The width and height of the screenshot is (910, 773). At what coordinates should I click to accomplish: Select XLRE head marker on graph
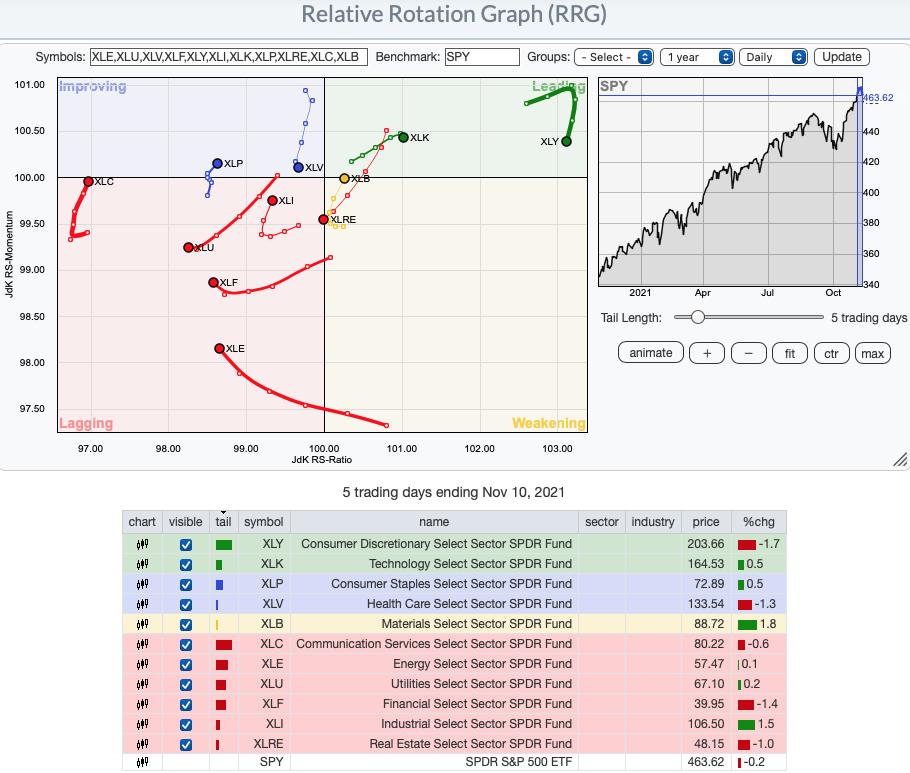[323, 219]
